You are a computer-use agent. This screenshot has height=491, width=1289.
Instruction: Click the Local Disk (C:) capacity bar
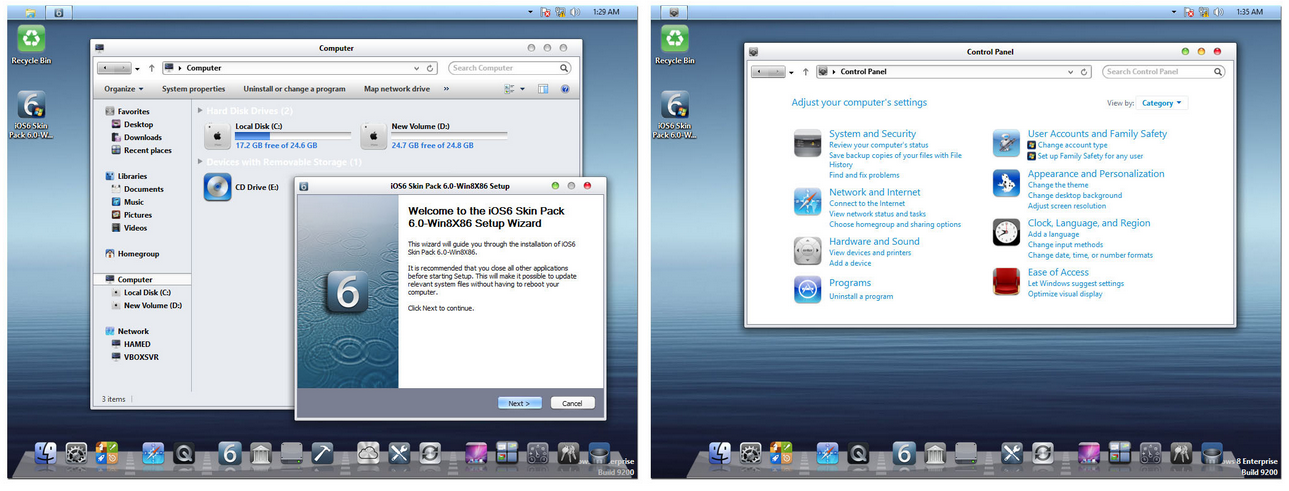coord(293,136)
